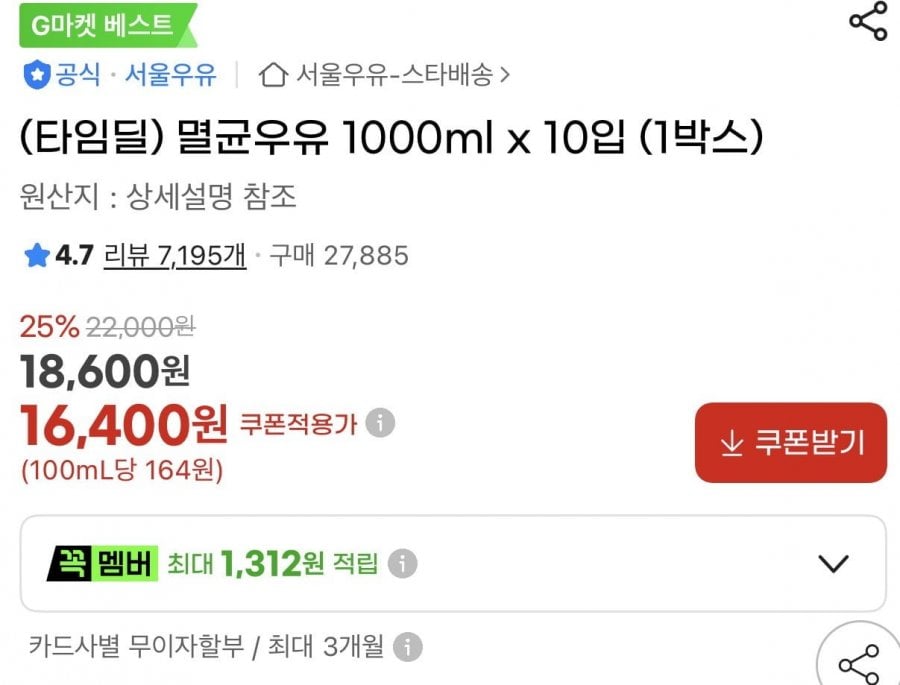Click the info icon beside 1,312원 적립
Image resolution: width=900 pixels, height=685 pixels.
403,563
